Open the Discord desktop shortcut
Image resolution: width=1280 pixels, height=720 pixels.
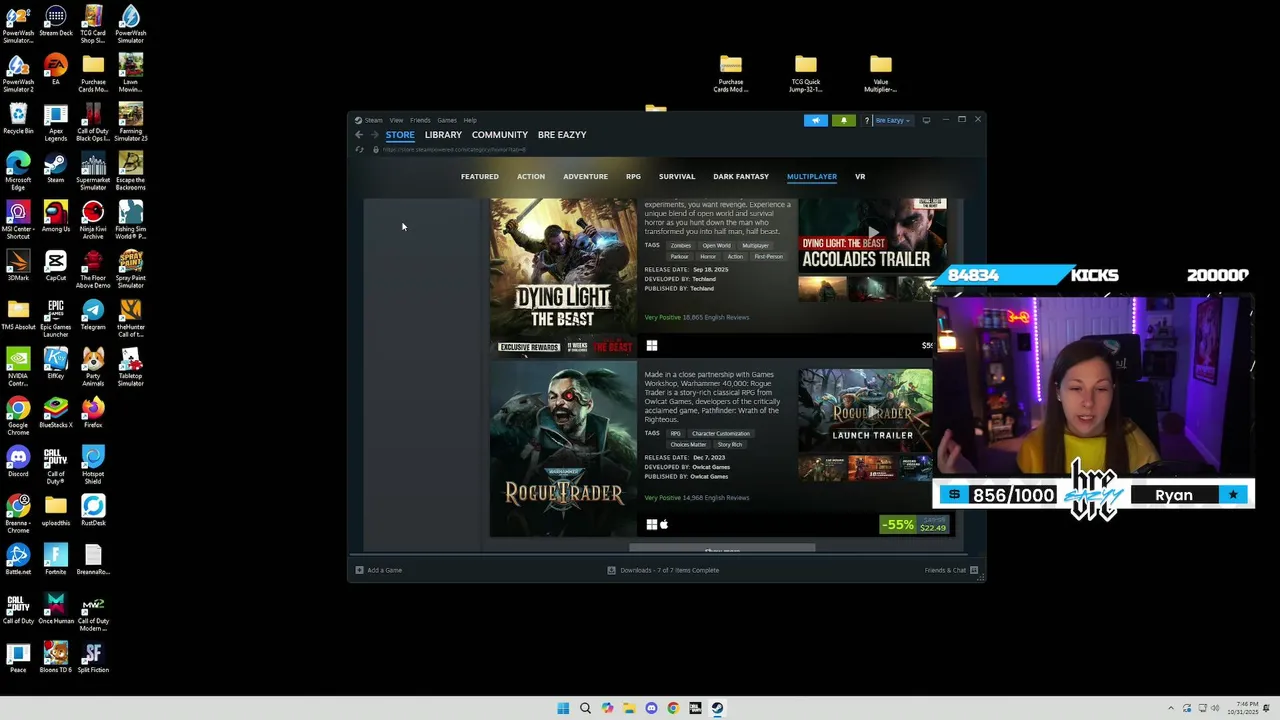(18, 461)
